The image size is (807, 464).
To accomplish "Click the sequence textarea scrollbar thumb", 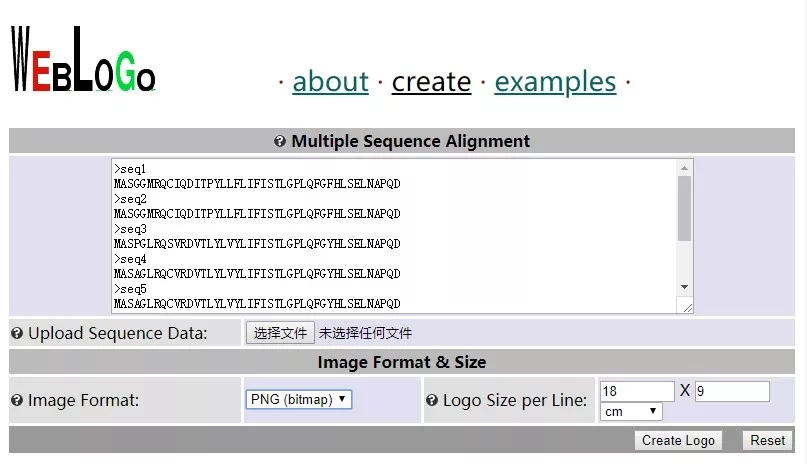I will 684,208.
